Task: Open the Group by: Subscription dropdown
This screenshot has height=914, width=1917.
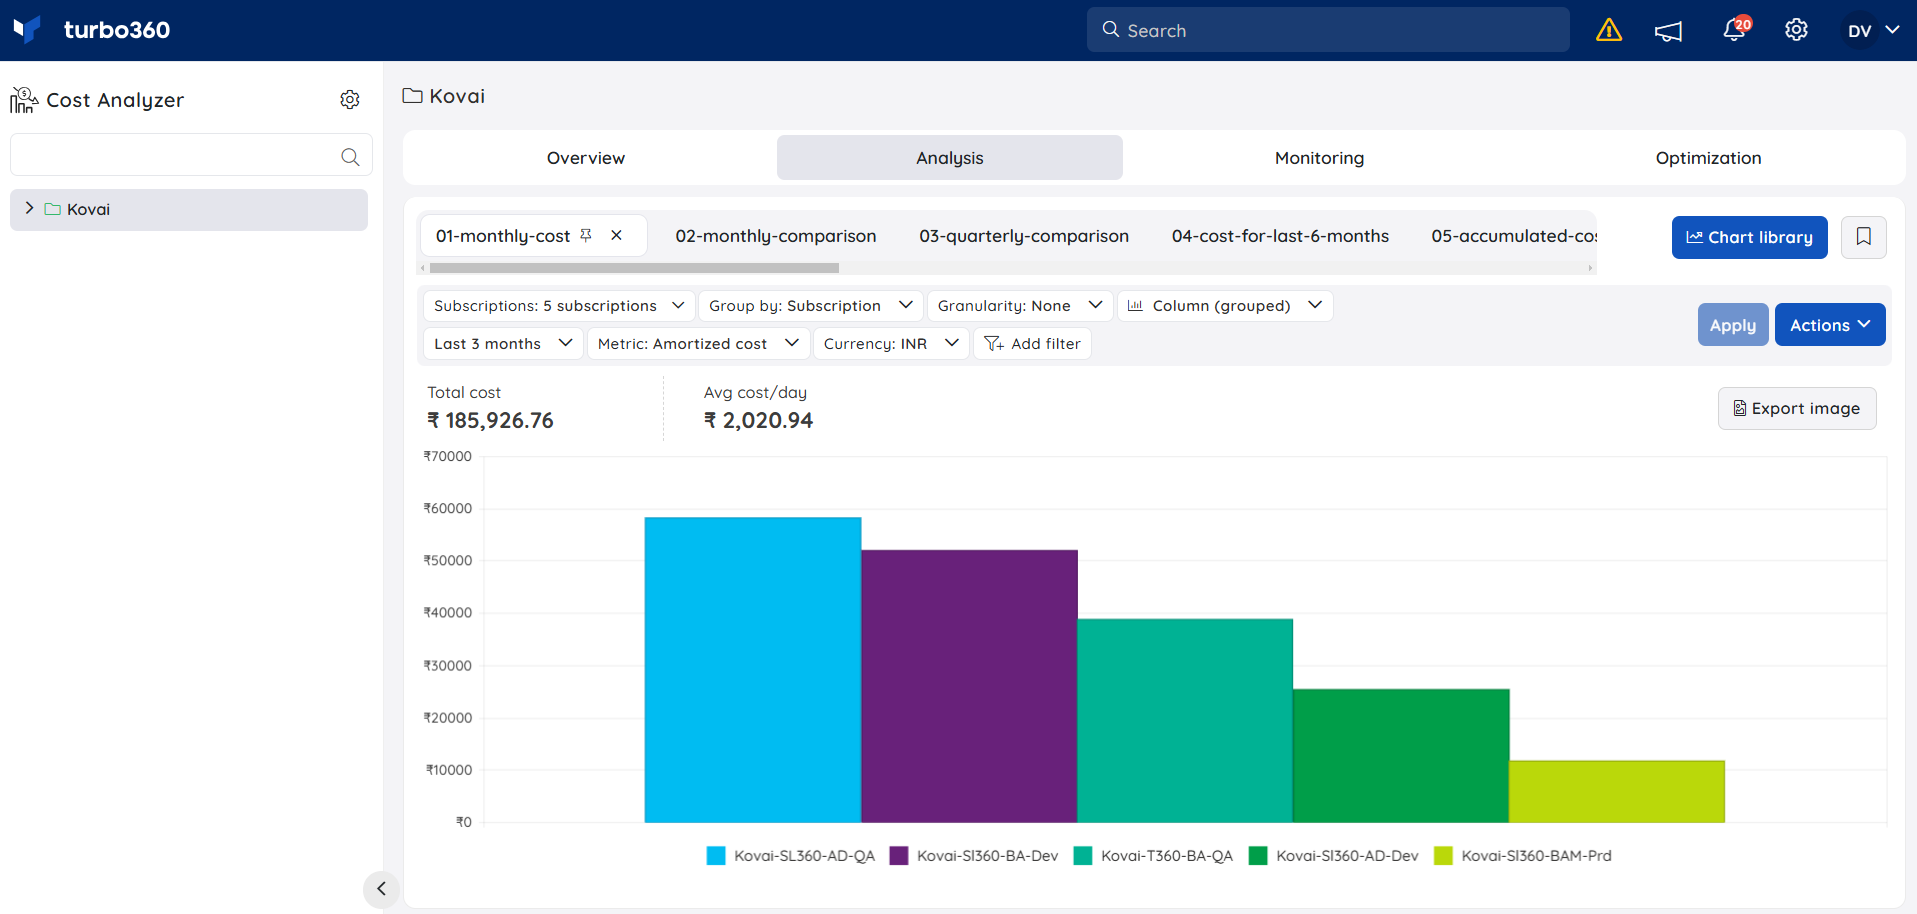Action: coord(810,305)
